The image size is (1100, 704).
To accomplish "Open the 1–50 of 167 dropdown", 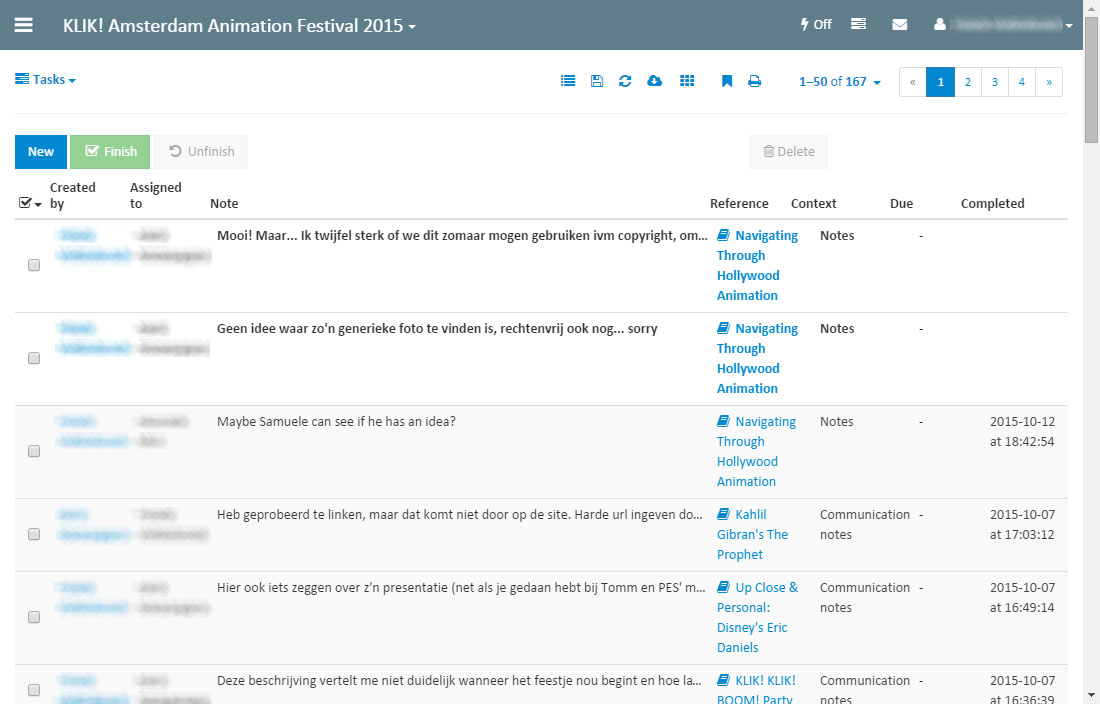I will click(x=840, y=82).
